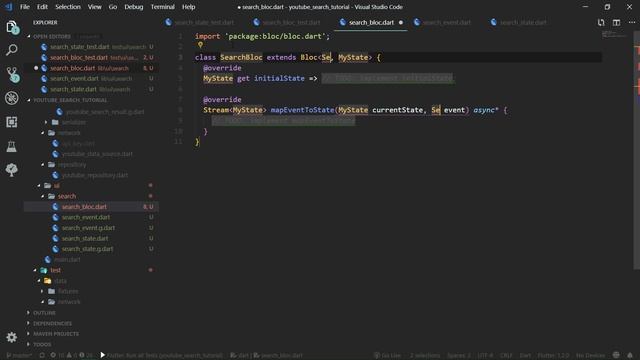Click the unsaved dot on search_bloc.dart tab

pos(401,22)
